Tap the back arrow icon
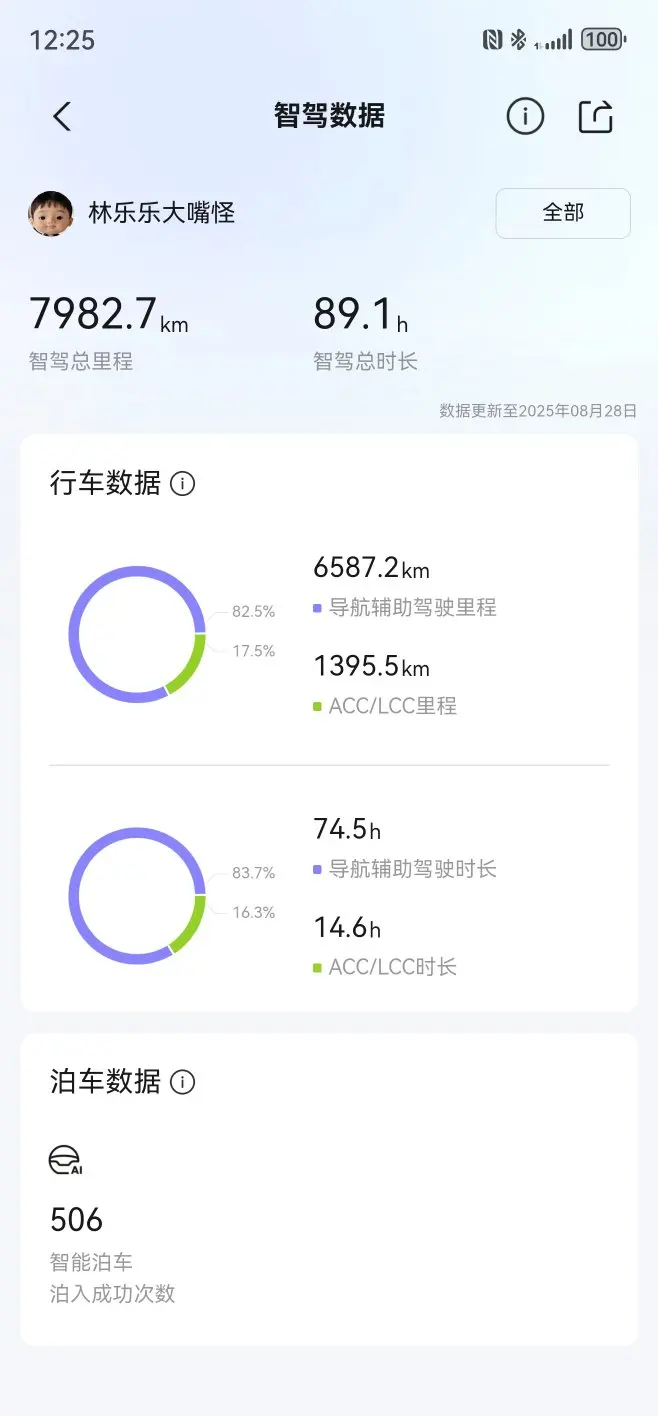Screen dimensions: 658x1416 [x=62, y=117]
